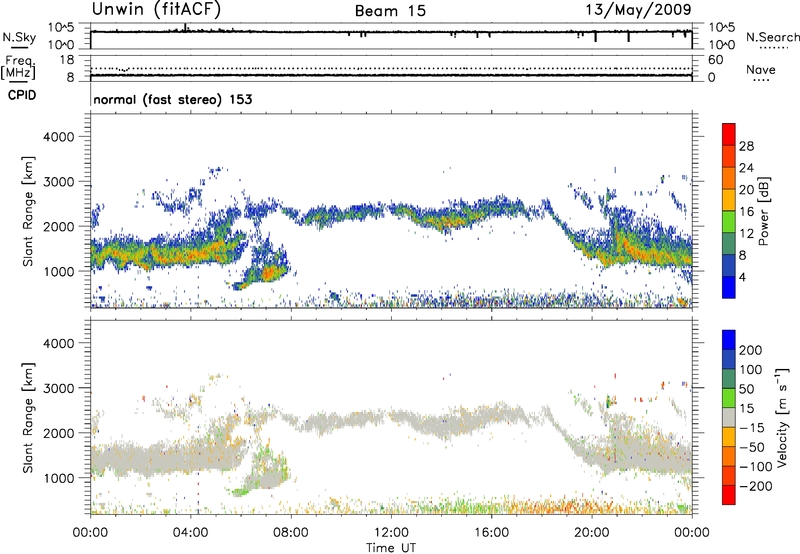Click the '-200' label on Velocity color bar

coord(756,486)
